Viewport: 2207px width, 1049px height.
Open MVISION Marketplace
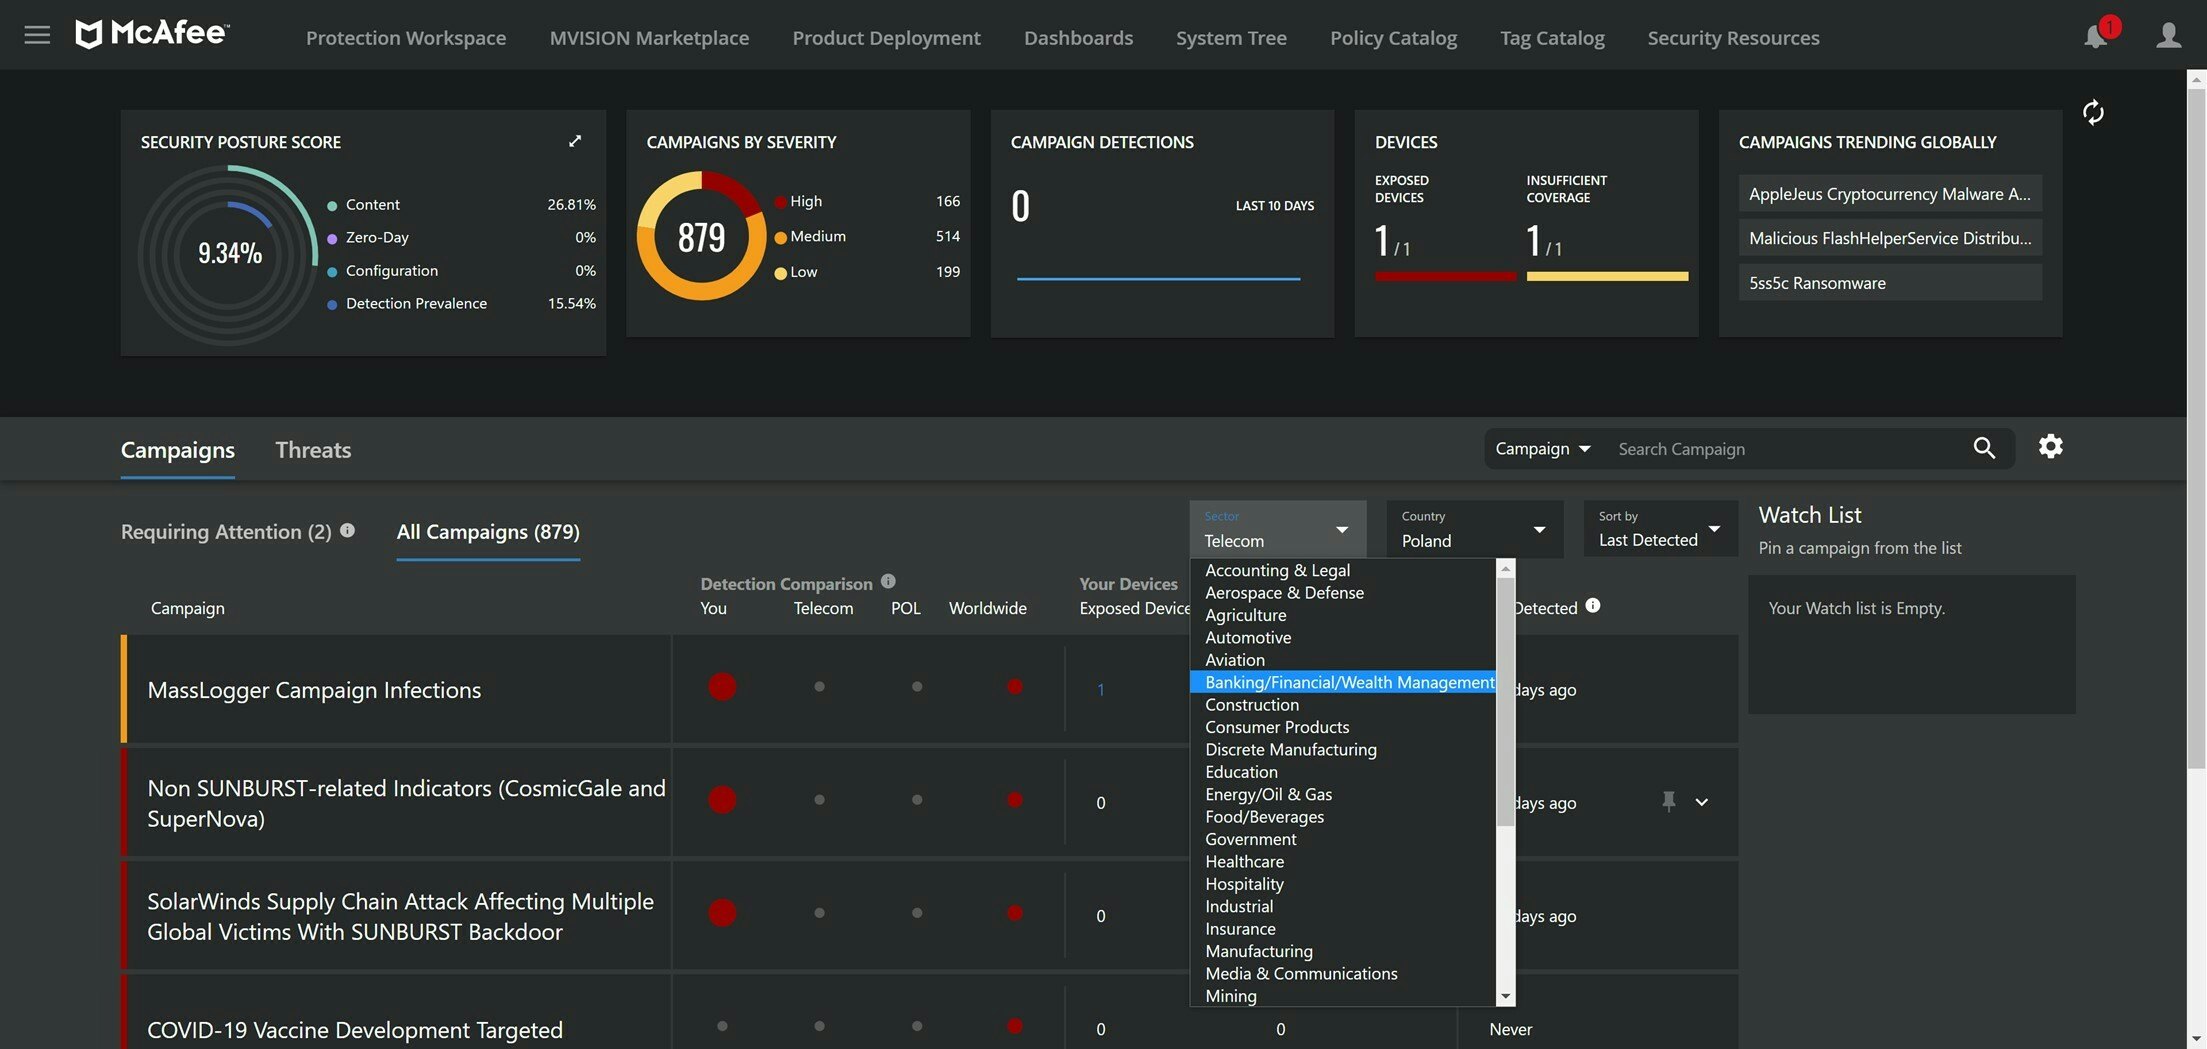coord(649,38)
